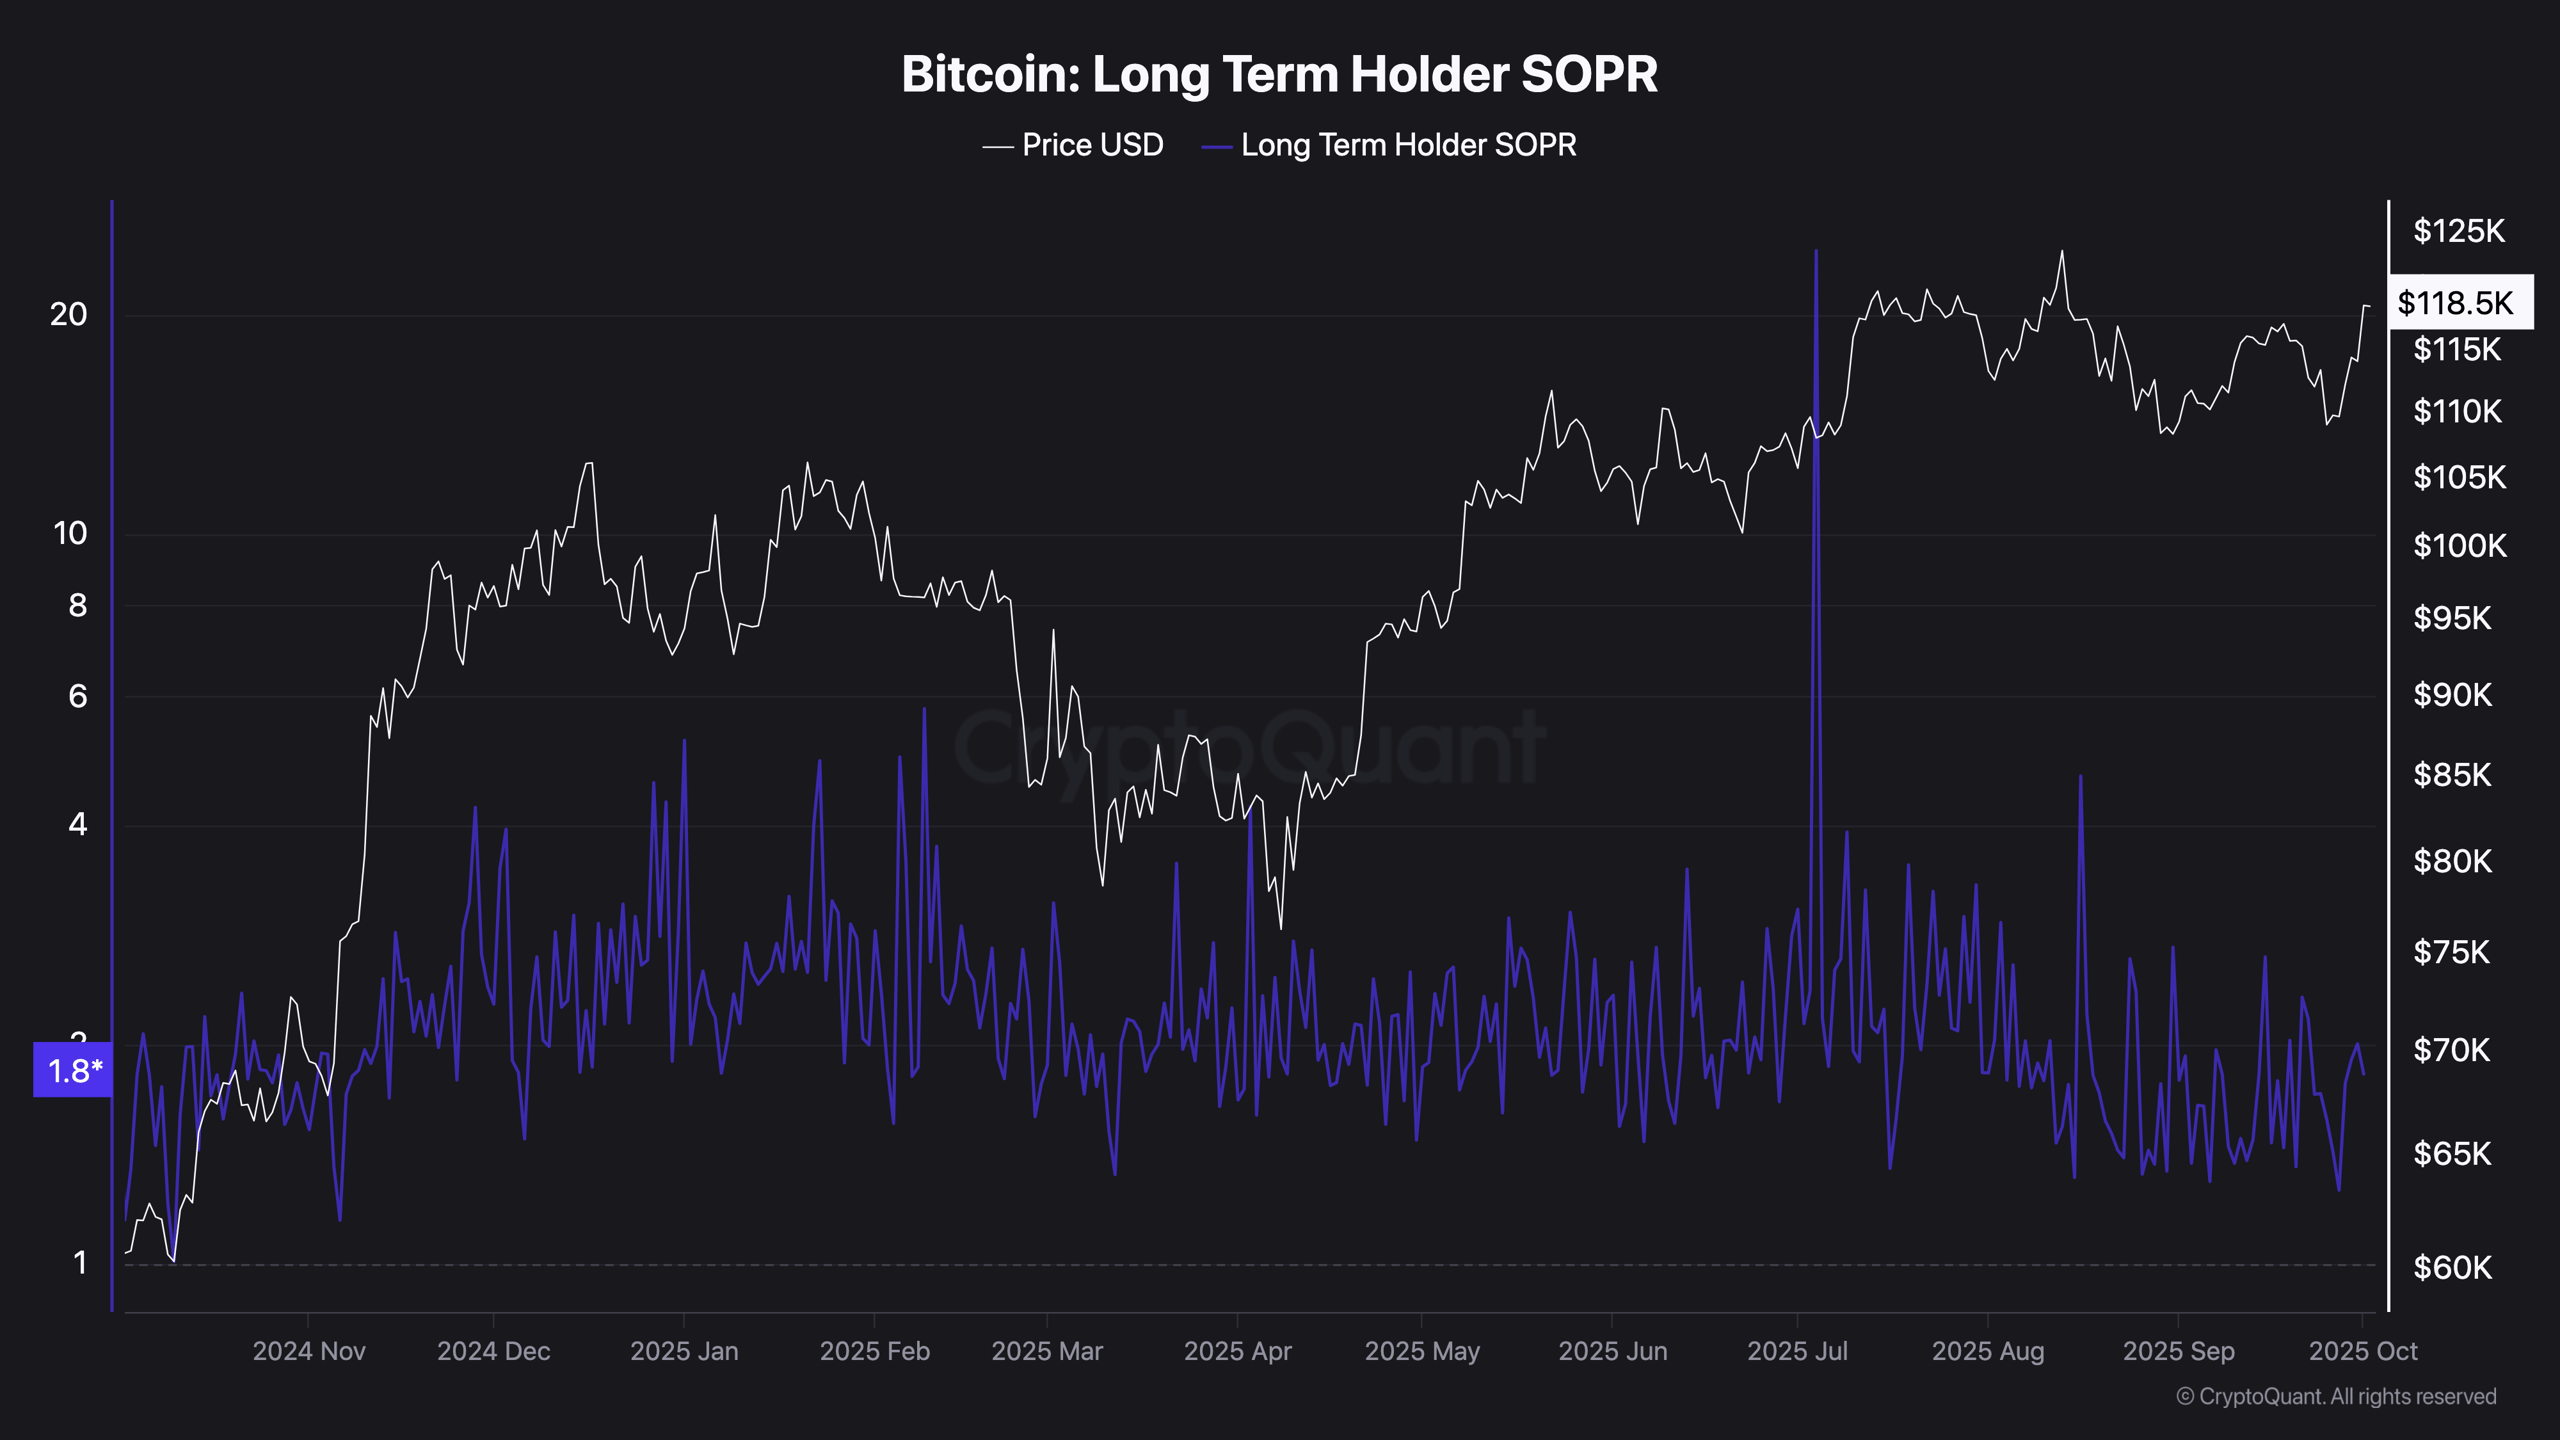Image resolution: width=2560 pixels, height=1440 pixels.
Task: Click the purple SOPR legend line marker
Action: pyautogui.click(x=1216, y=147)
